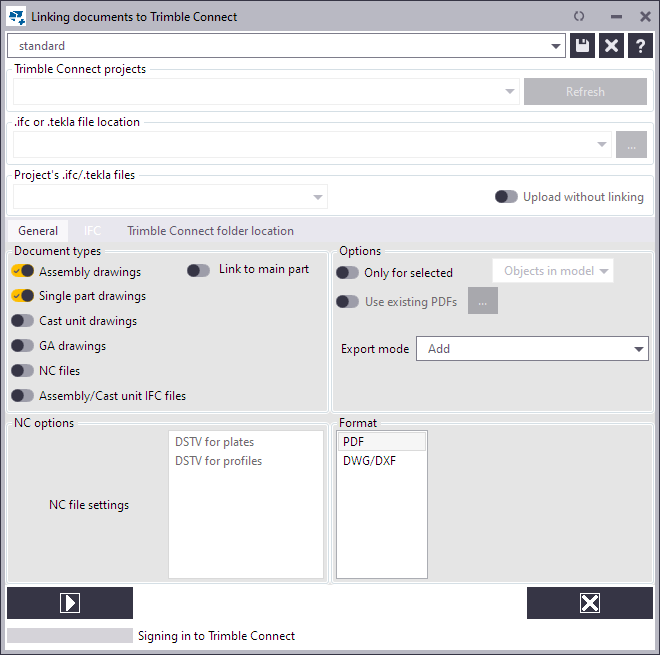Click the sign-in progress bar

pos(70,636)
